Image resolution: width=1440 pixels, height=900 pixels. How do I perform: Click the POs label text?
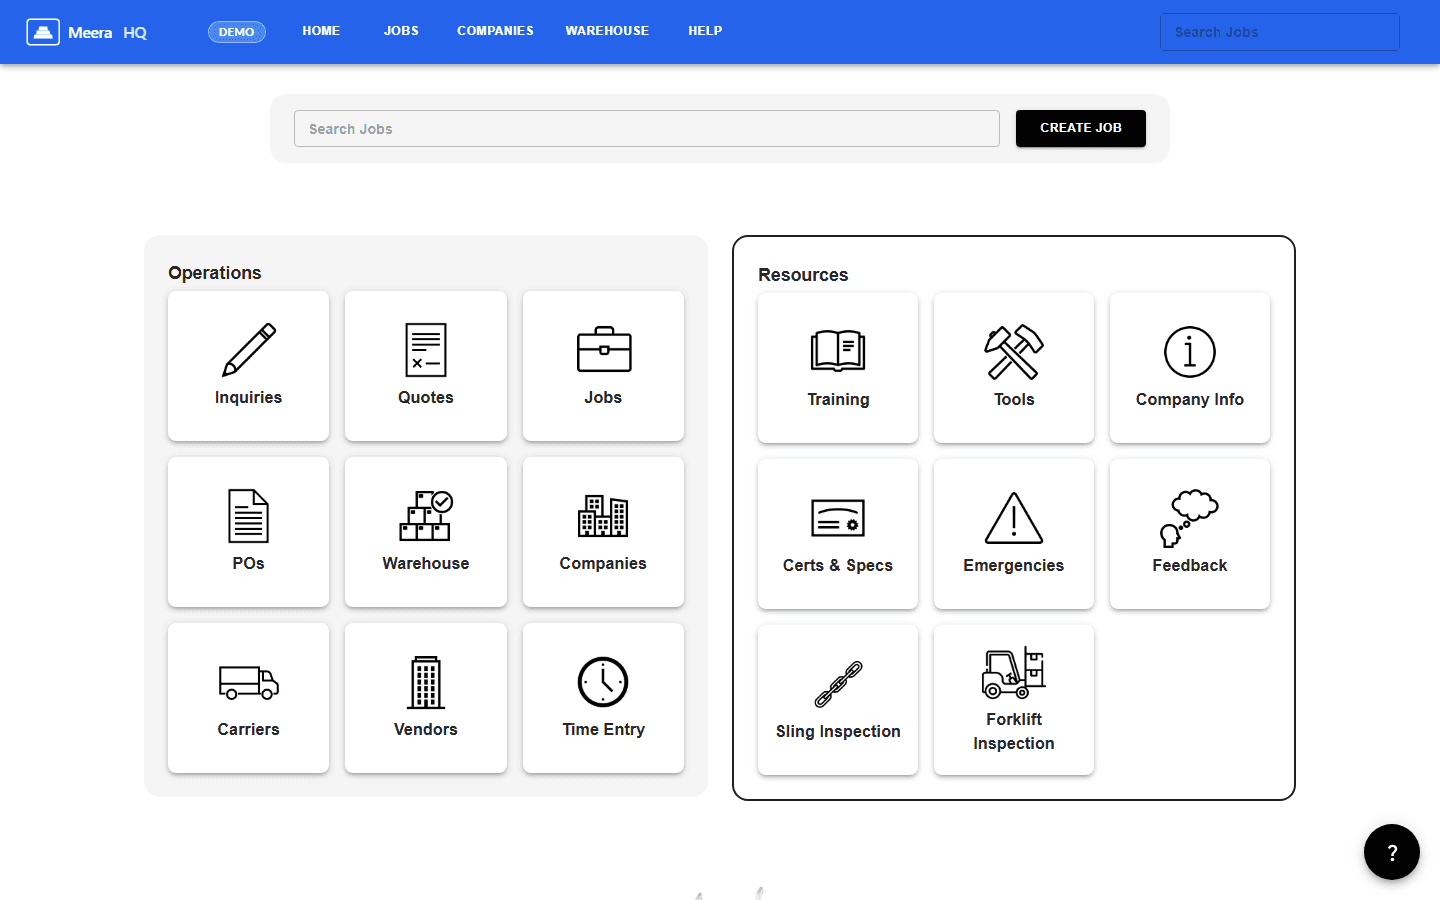(x=248, y=563)
